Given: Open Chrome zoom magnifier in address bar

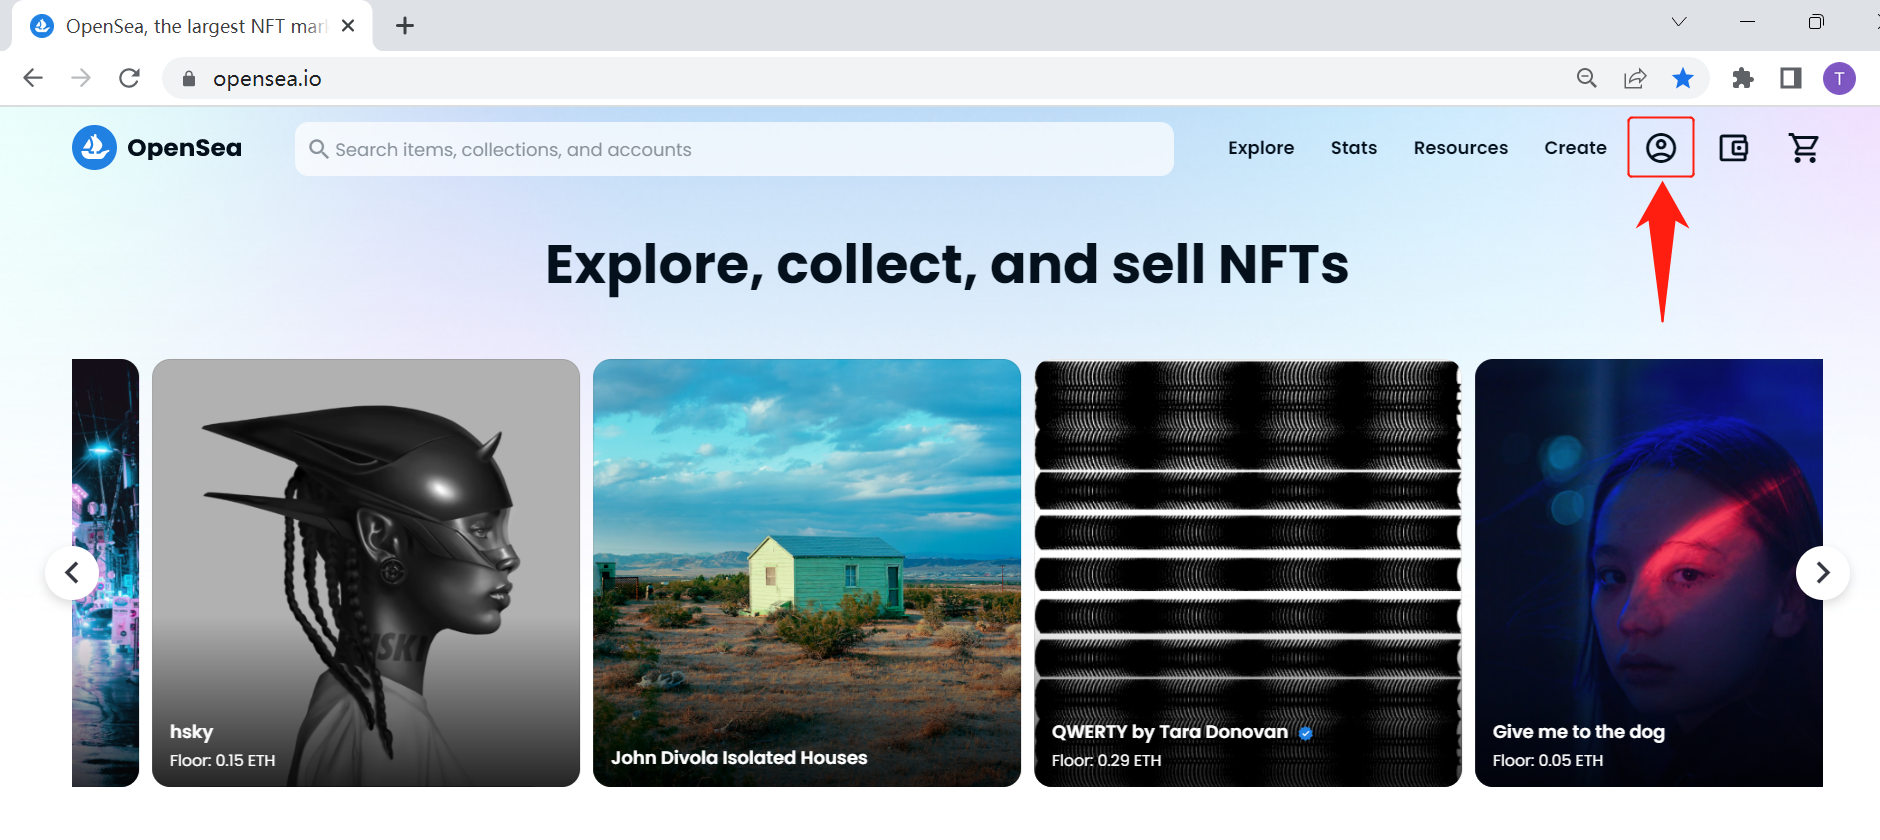Looking at the screenshot, I should tap(1587, 78).
